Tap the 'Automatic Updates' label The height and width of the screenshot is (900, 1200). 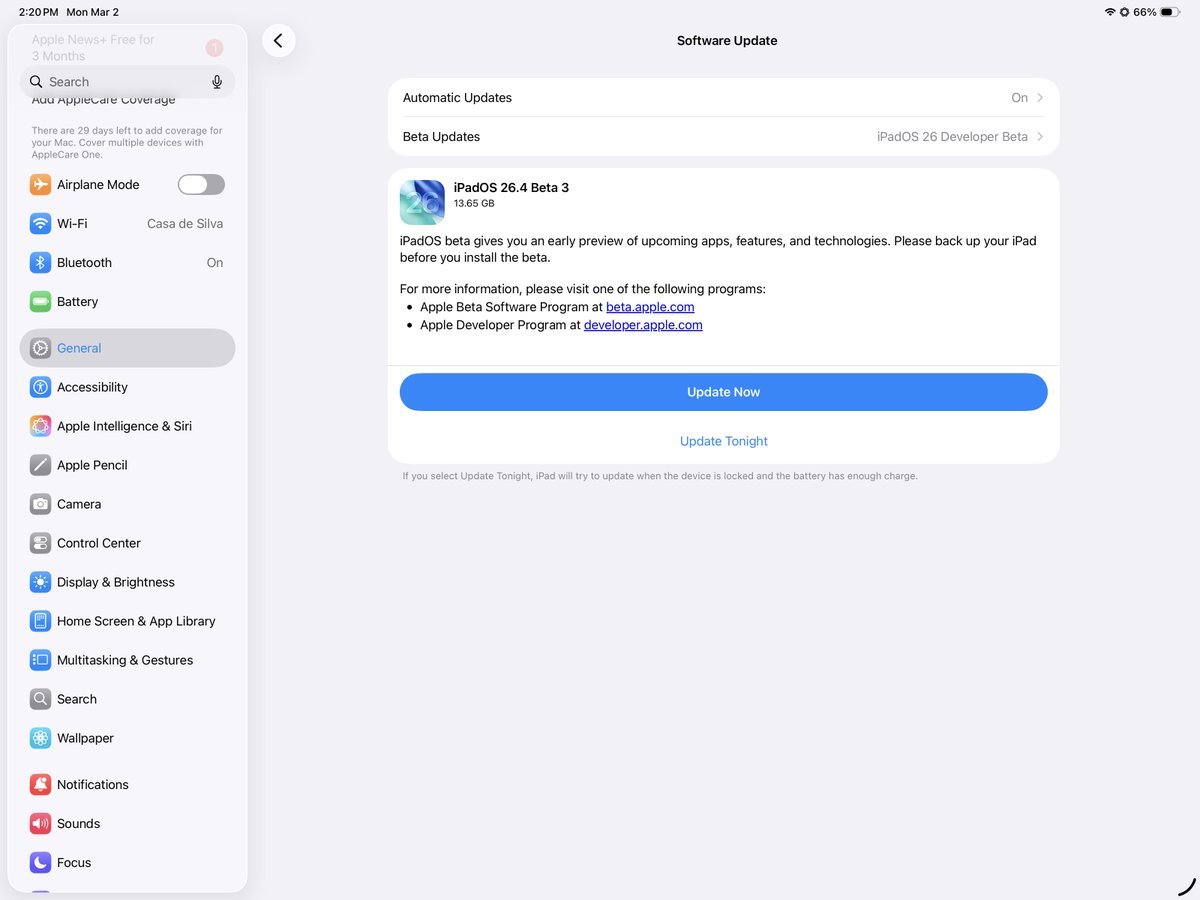457,98
